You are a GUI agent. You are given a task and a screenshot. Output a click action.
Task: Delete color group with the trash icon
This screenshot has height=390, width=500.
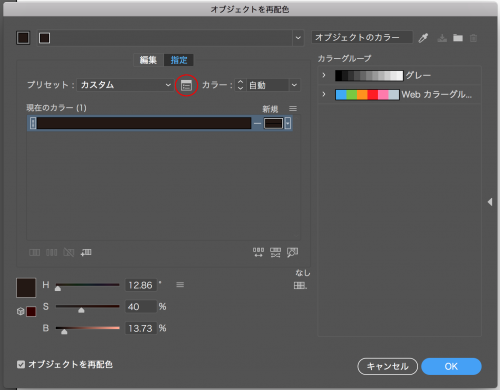click(473, 38)
